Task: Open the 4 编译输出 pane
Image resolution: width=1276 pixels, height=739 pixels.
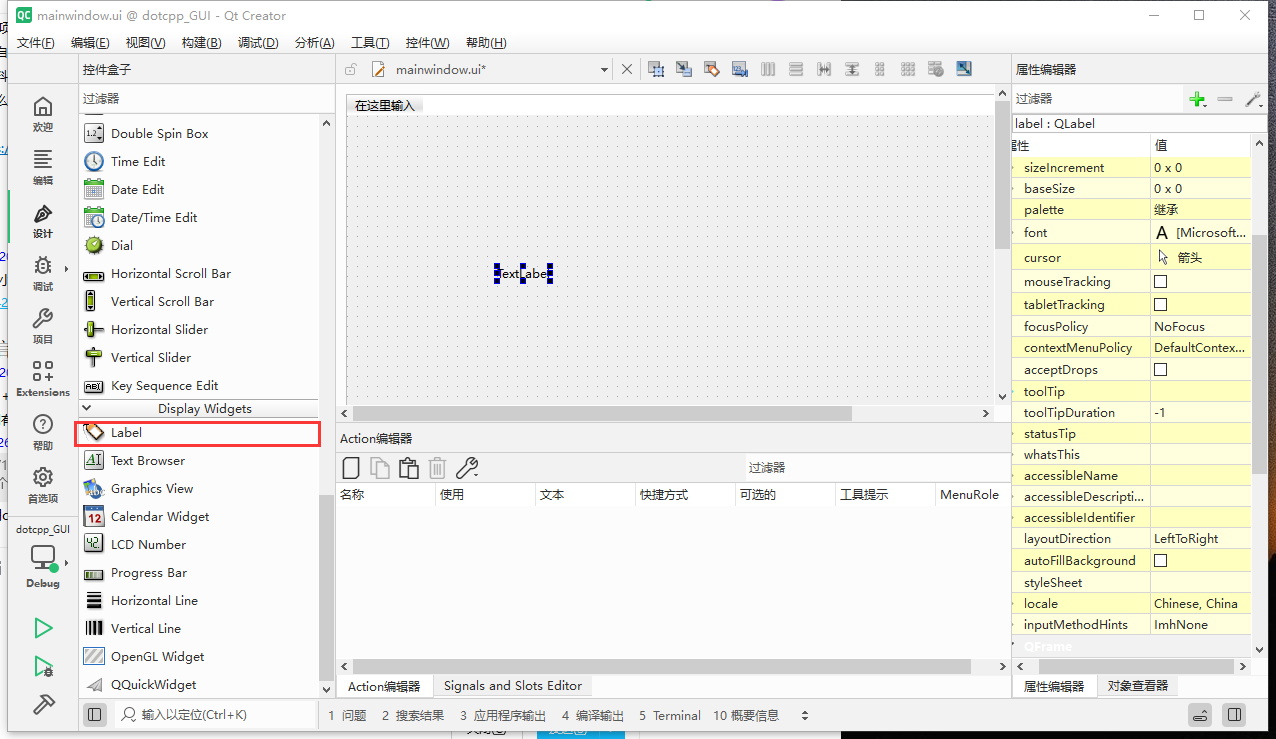Action: point(593,716)
